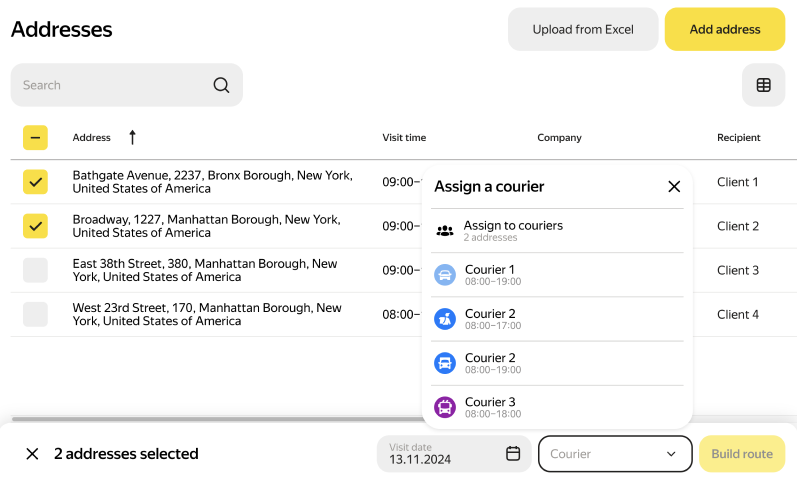Open the table columns settings icon

click(763, 85)
